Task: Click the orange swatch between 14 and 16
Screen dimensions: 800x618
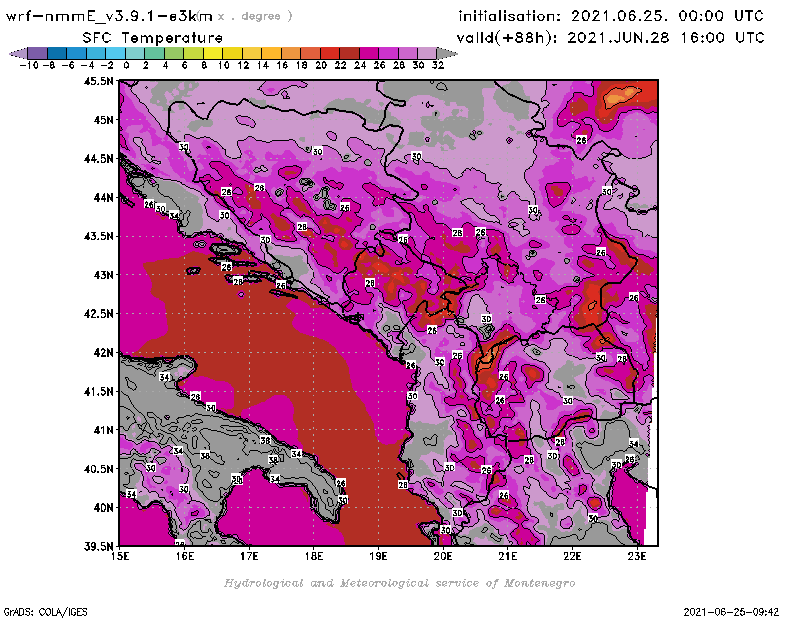Action: 272,53
